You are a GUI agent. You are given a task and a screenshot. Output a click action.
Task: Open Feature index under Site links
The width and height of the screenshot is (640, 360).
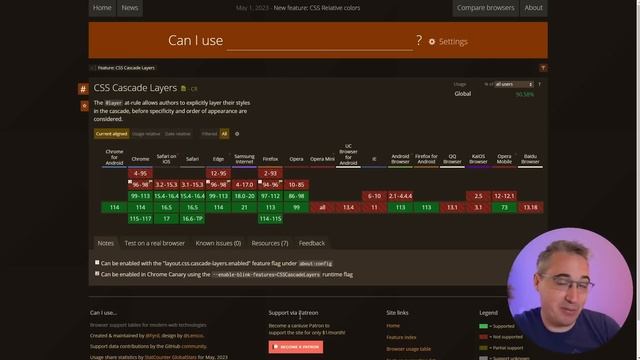pyautogui.click(x=401, y=337)
